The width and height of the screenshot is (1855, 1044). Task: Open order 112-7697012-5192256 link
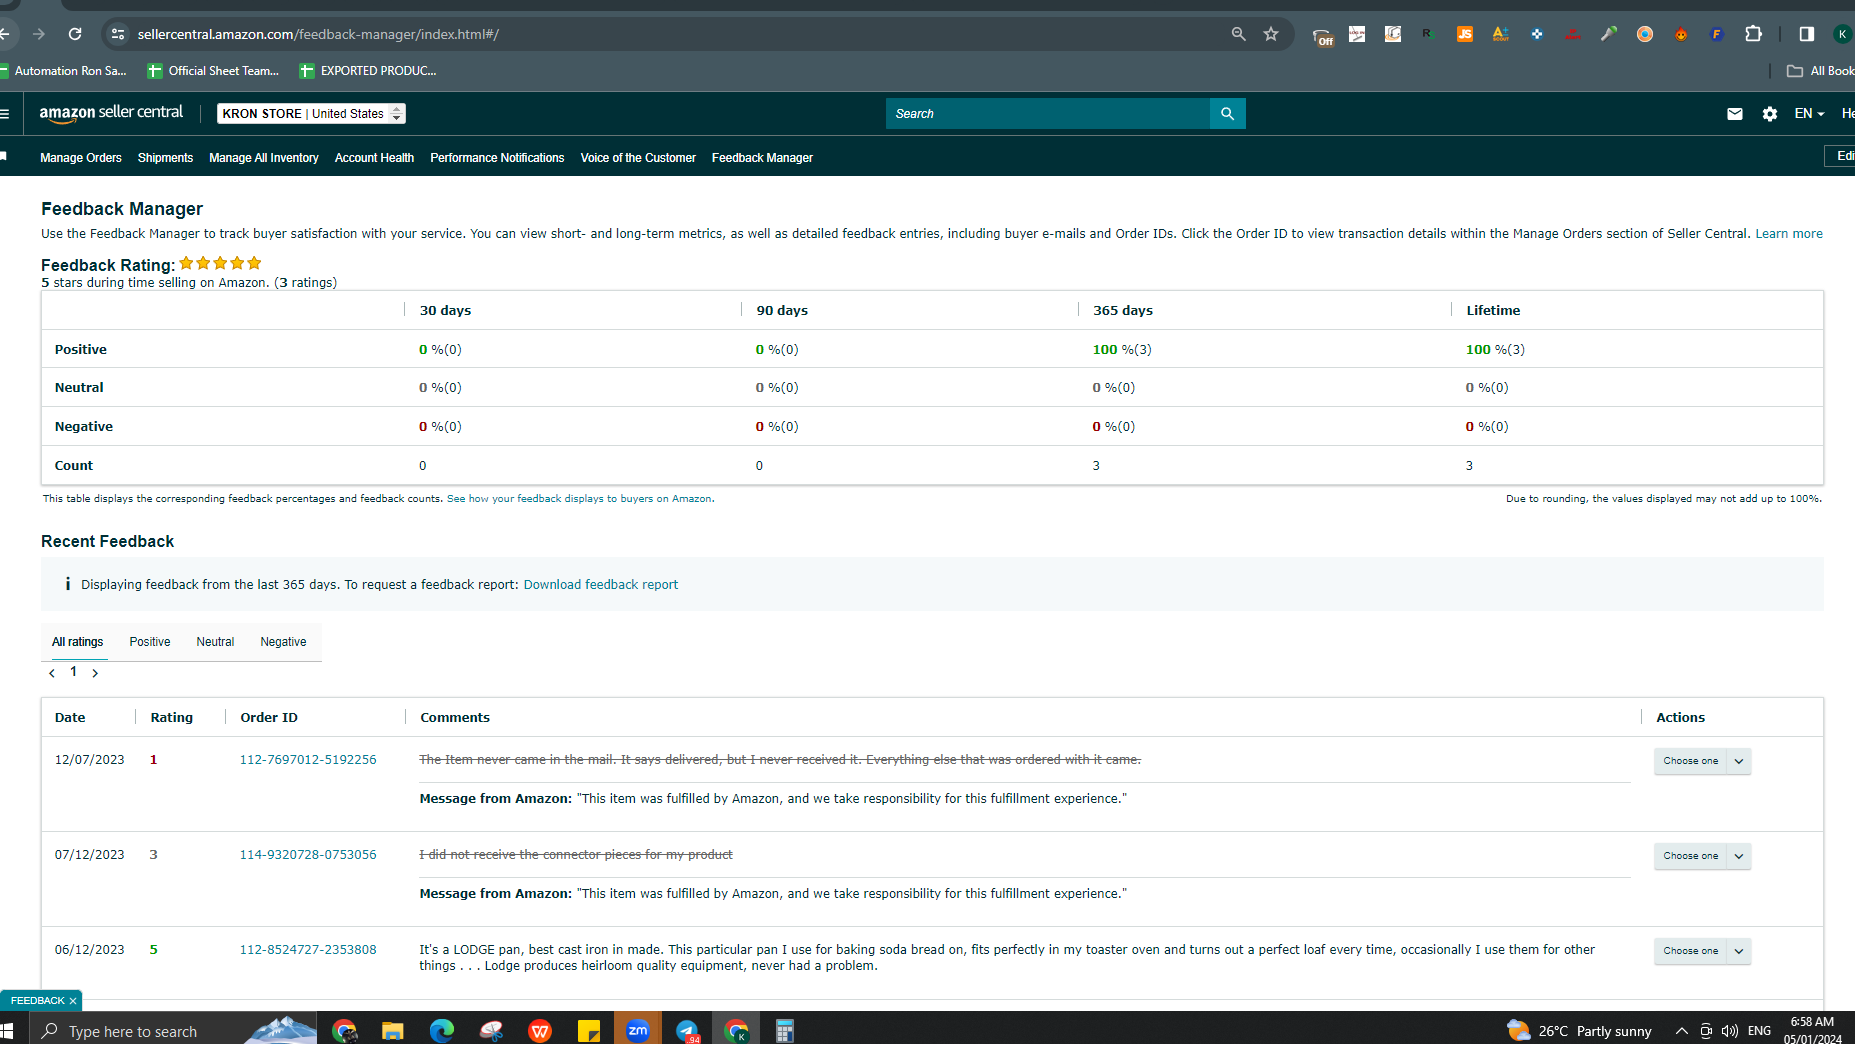pos(308,760)
